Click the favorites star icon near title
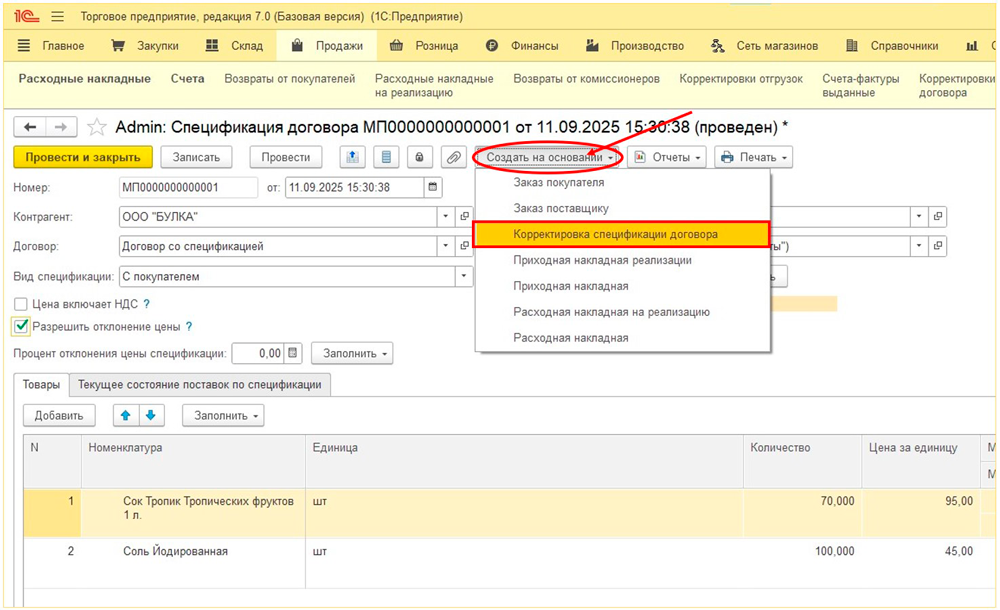This screenshot has height=610, width=1000. point(97,127)
